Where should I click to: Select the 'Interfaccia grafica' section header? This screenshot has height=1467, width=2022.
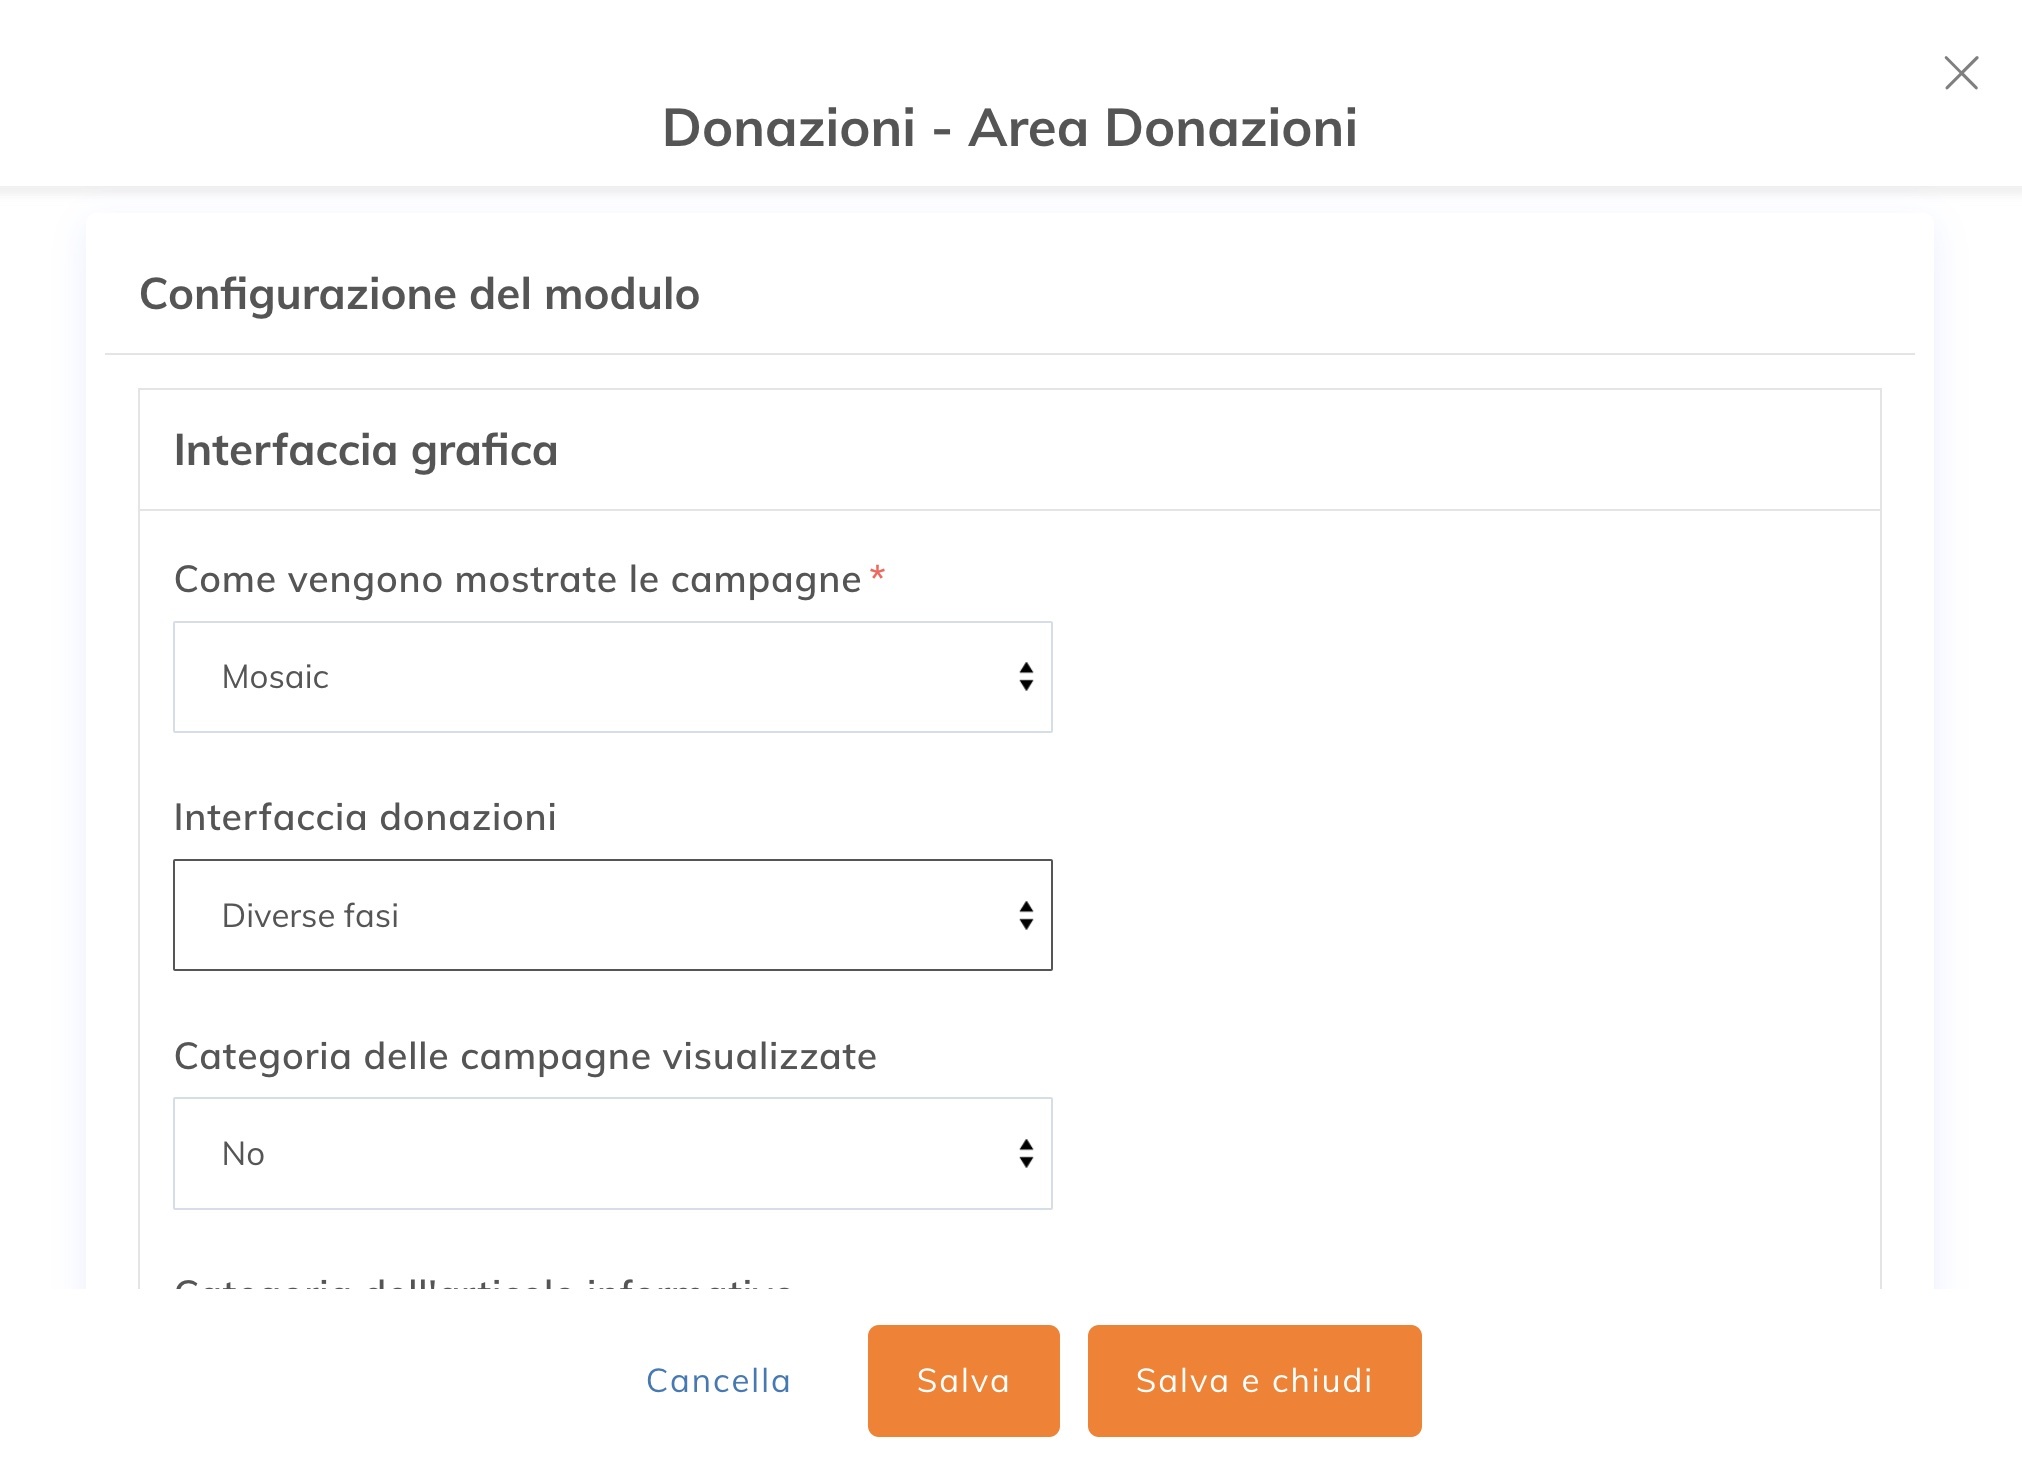coord(366,451)
